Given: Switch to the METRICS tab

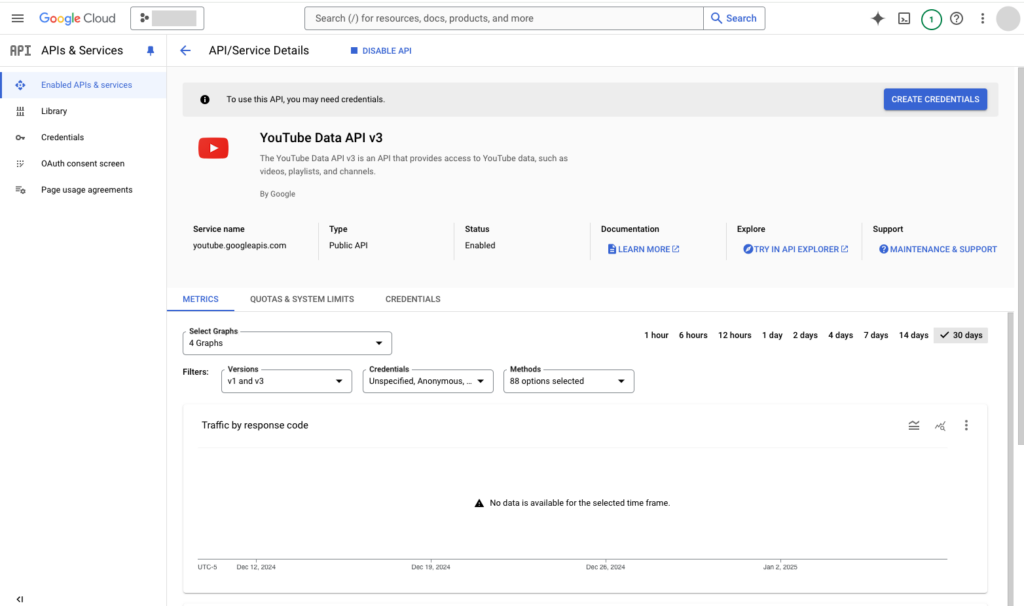Looking at the screenshot, I should click(x=200, y=299).
